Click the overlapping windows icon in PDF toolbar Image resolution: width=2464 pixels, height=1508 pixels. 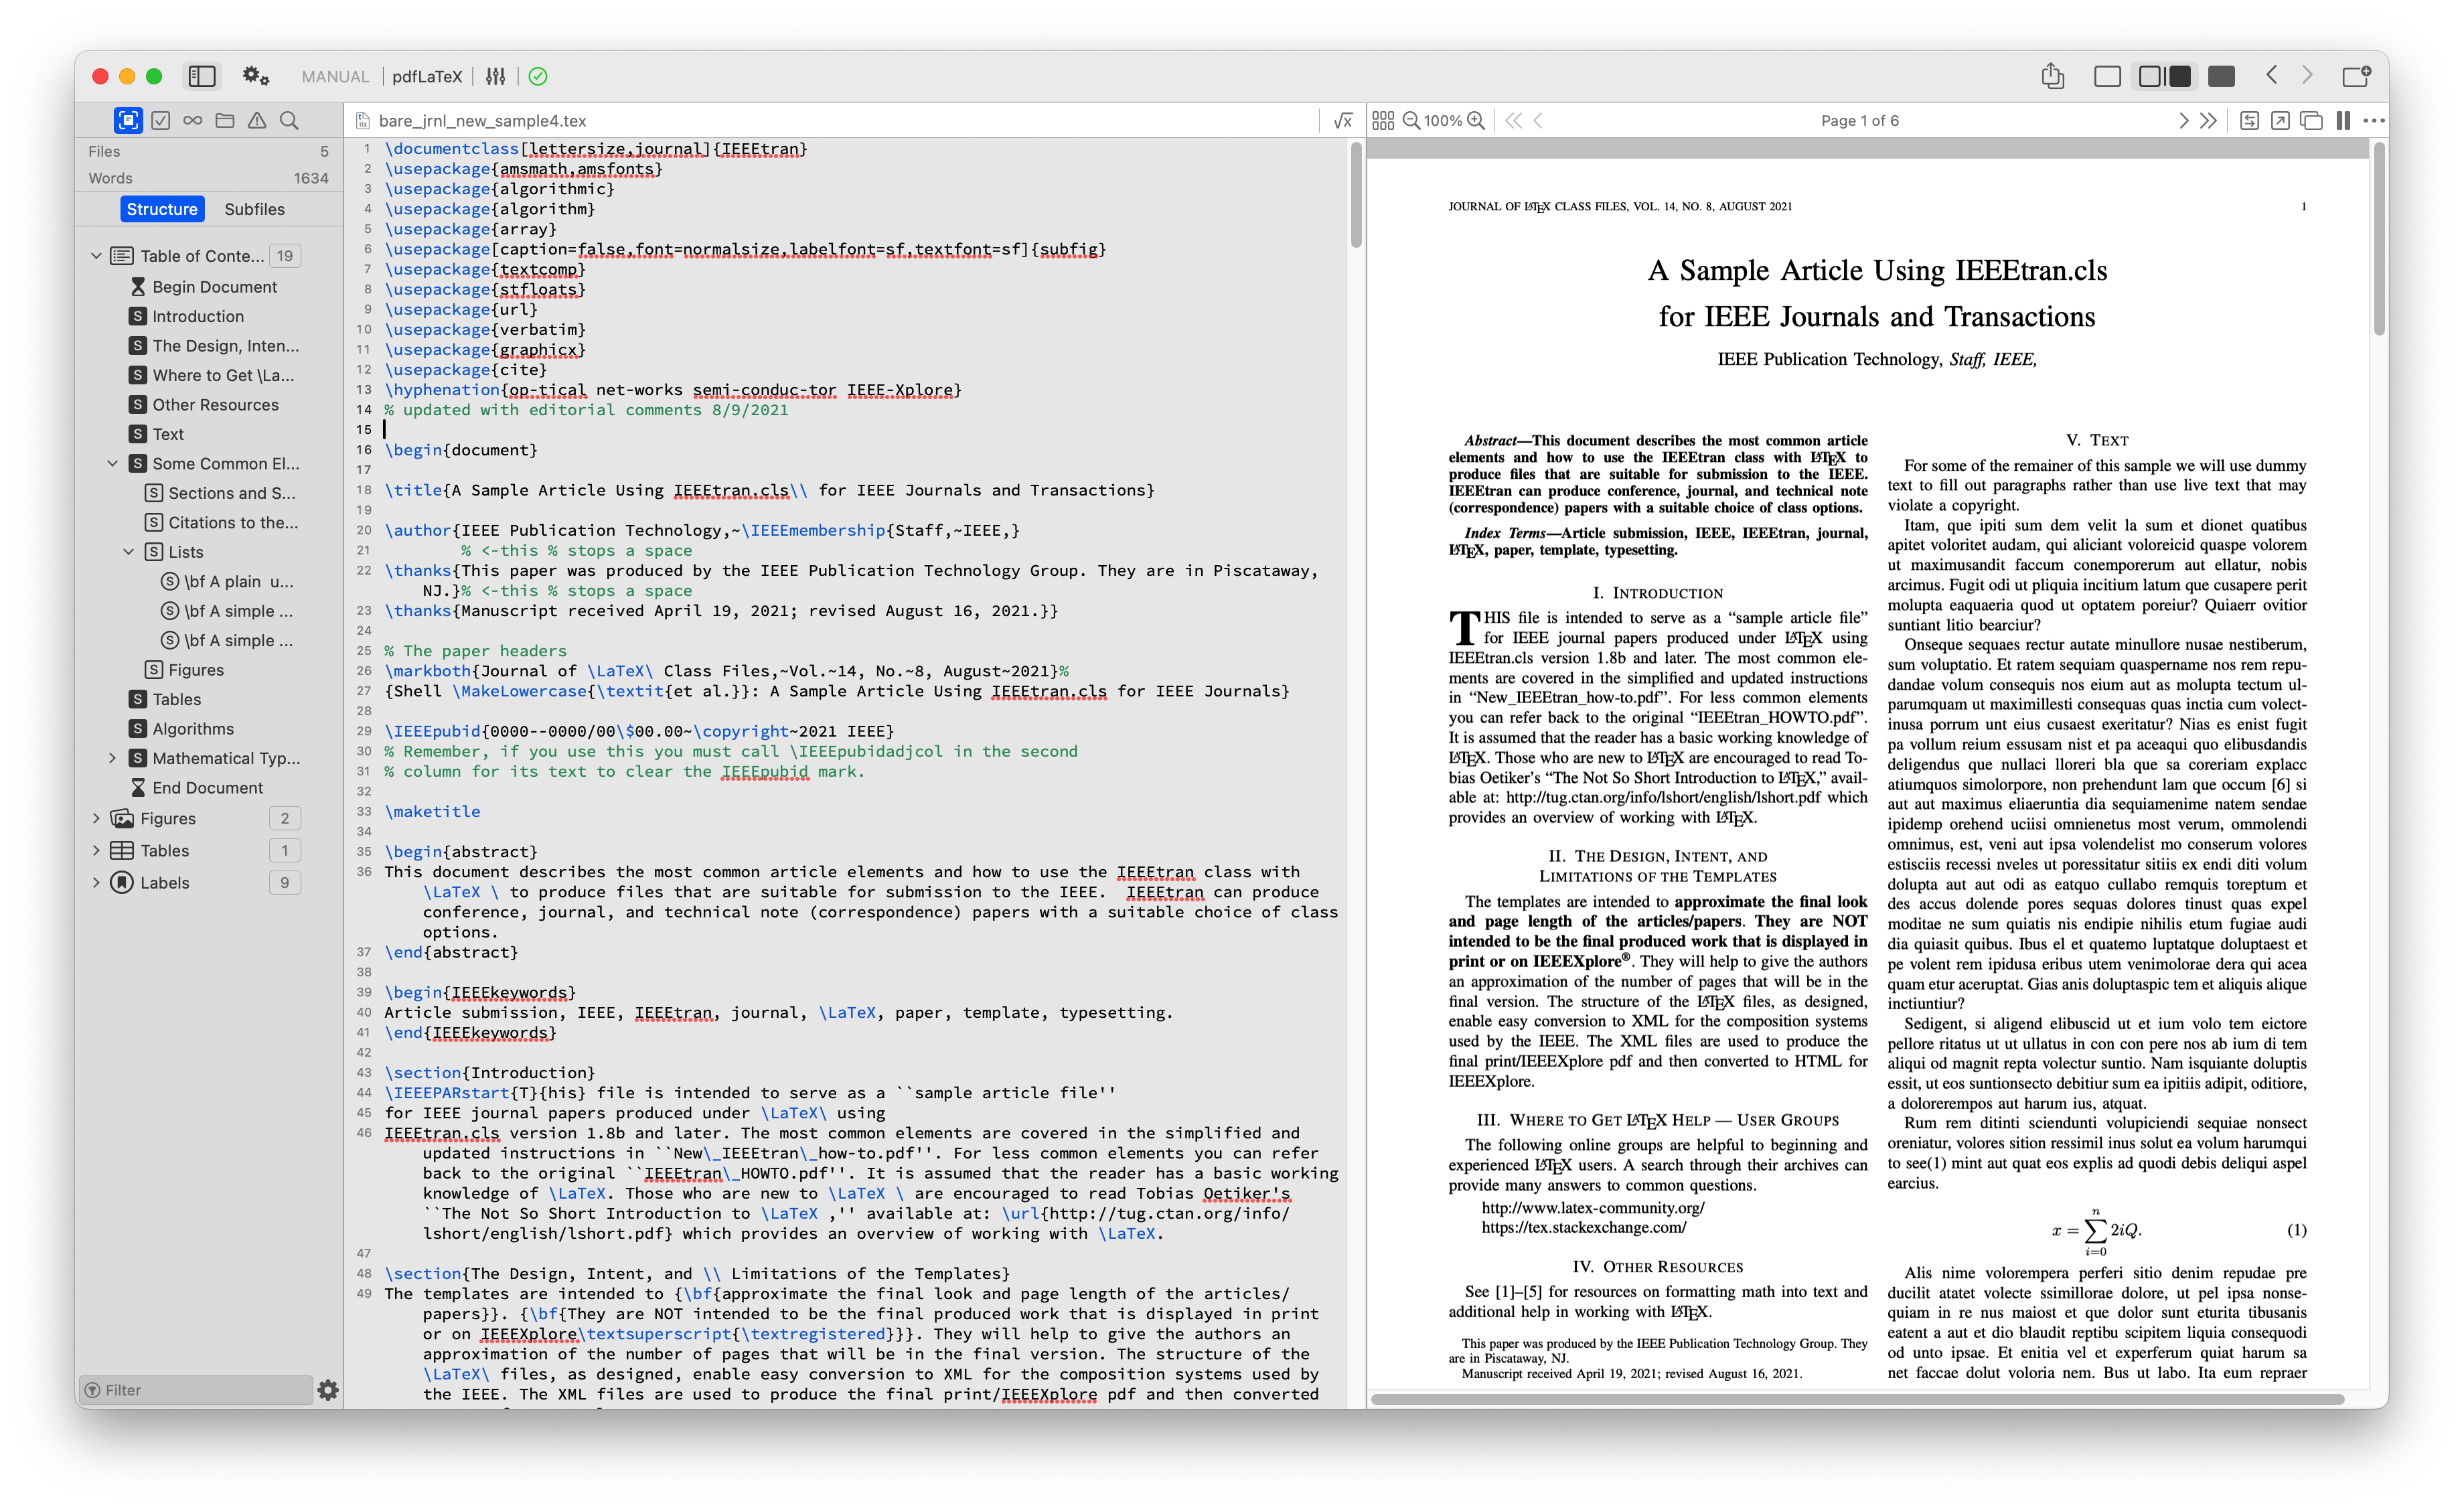[2311, 120]
